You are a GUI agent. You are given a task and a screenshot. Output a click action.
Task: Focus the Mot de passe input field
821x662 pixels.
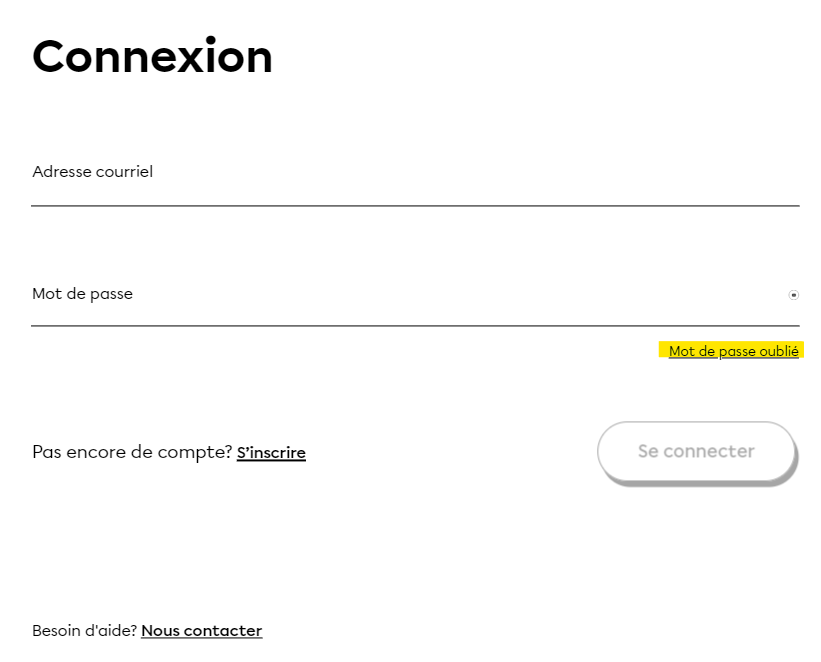click(400, 307)
